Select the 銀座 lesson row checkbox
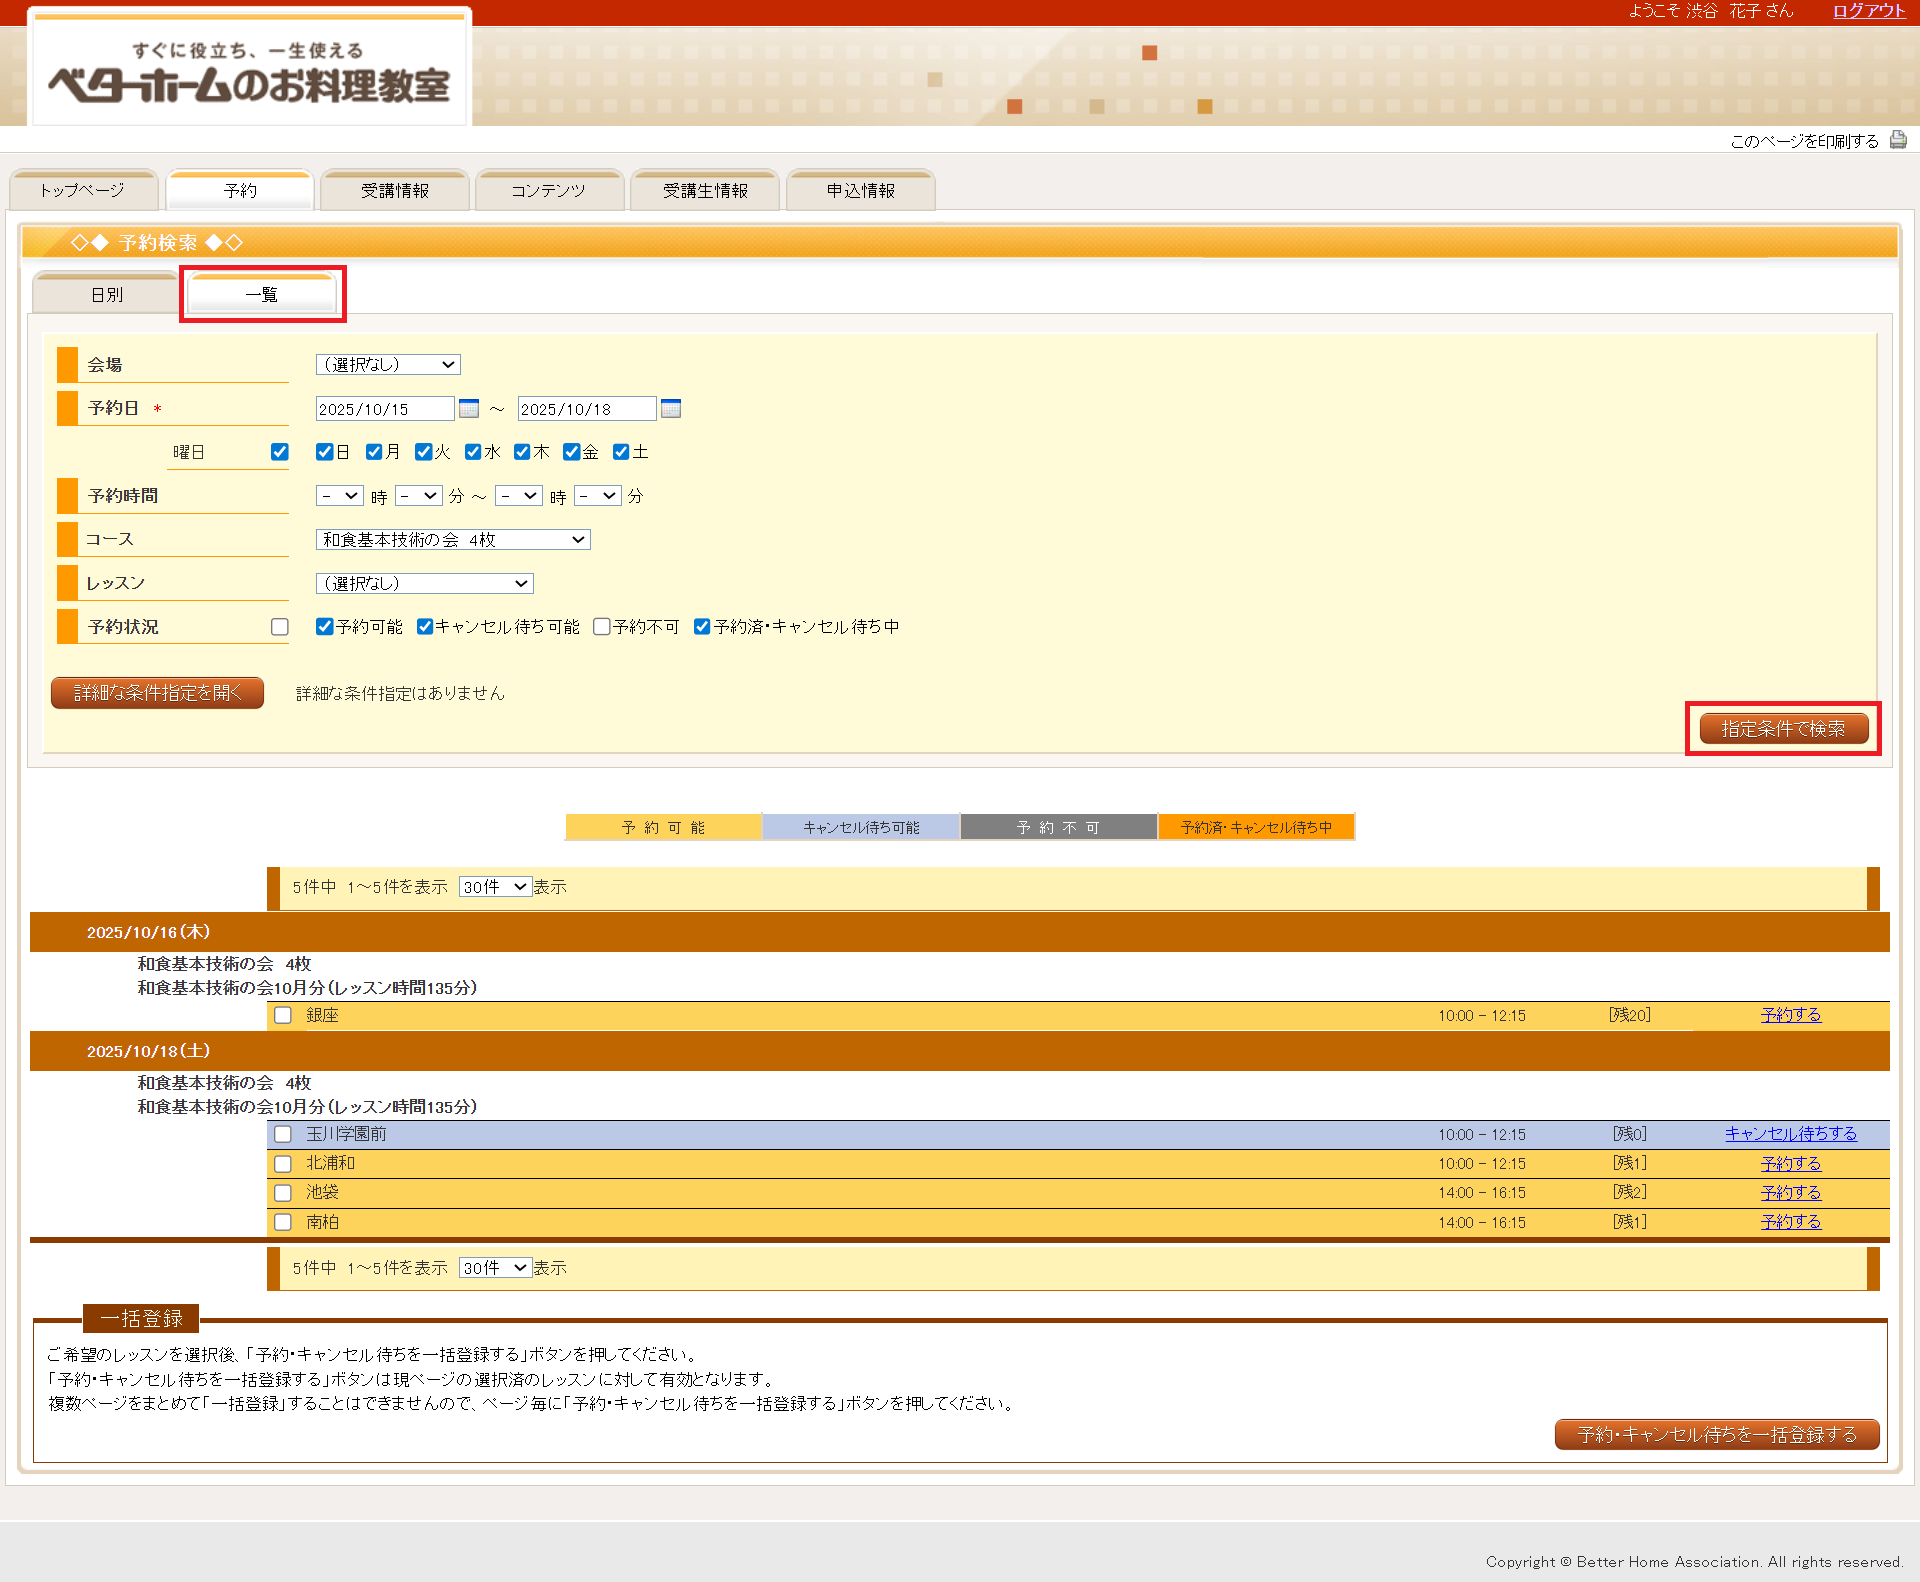 click(283, 1015)
